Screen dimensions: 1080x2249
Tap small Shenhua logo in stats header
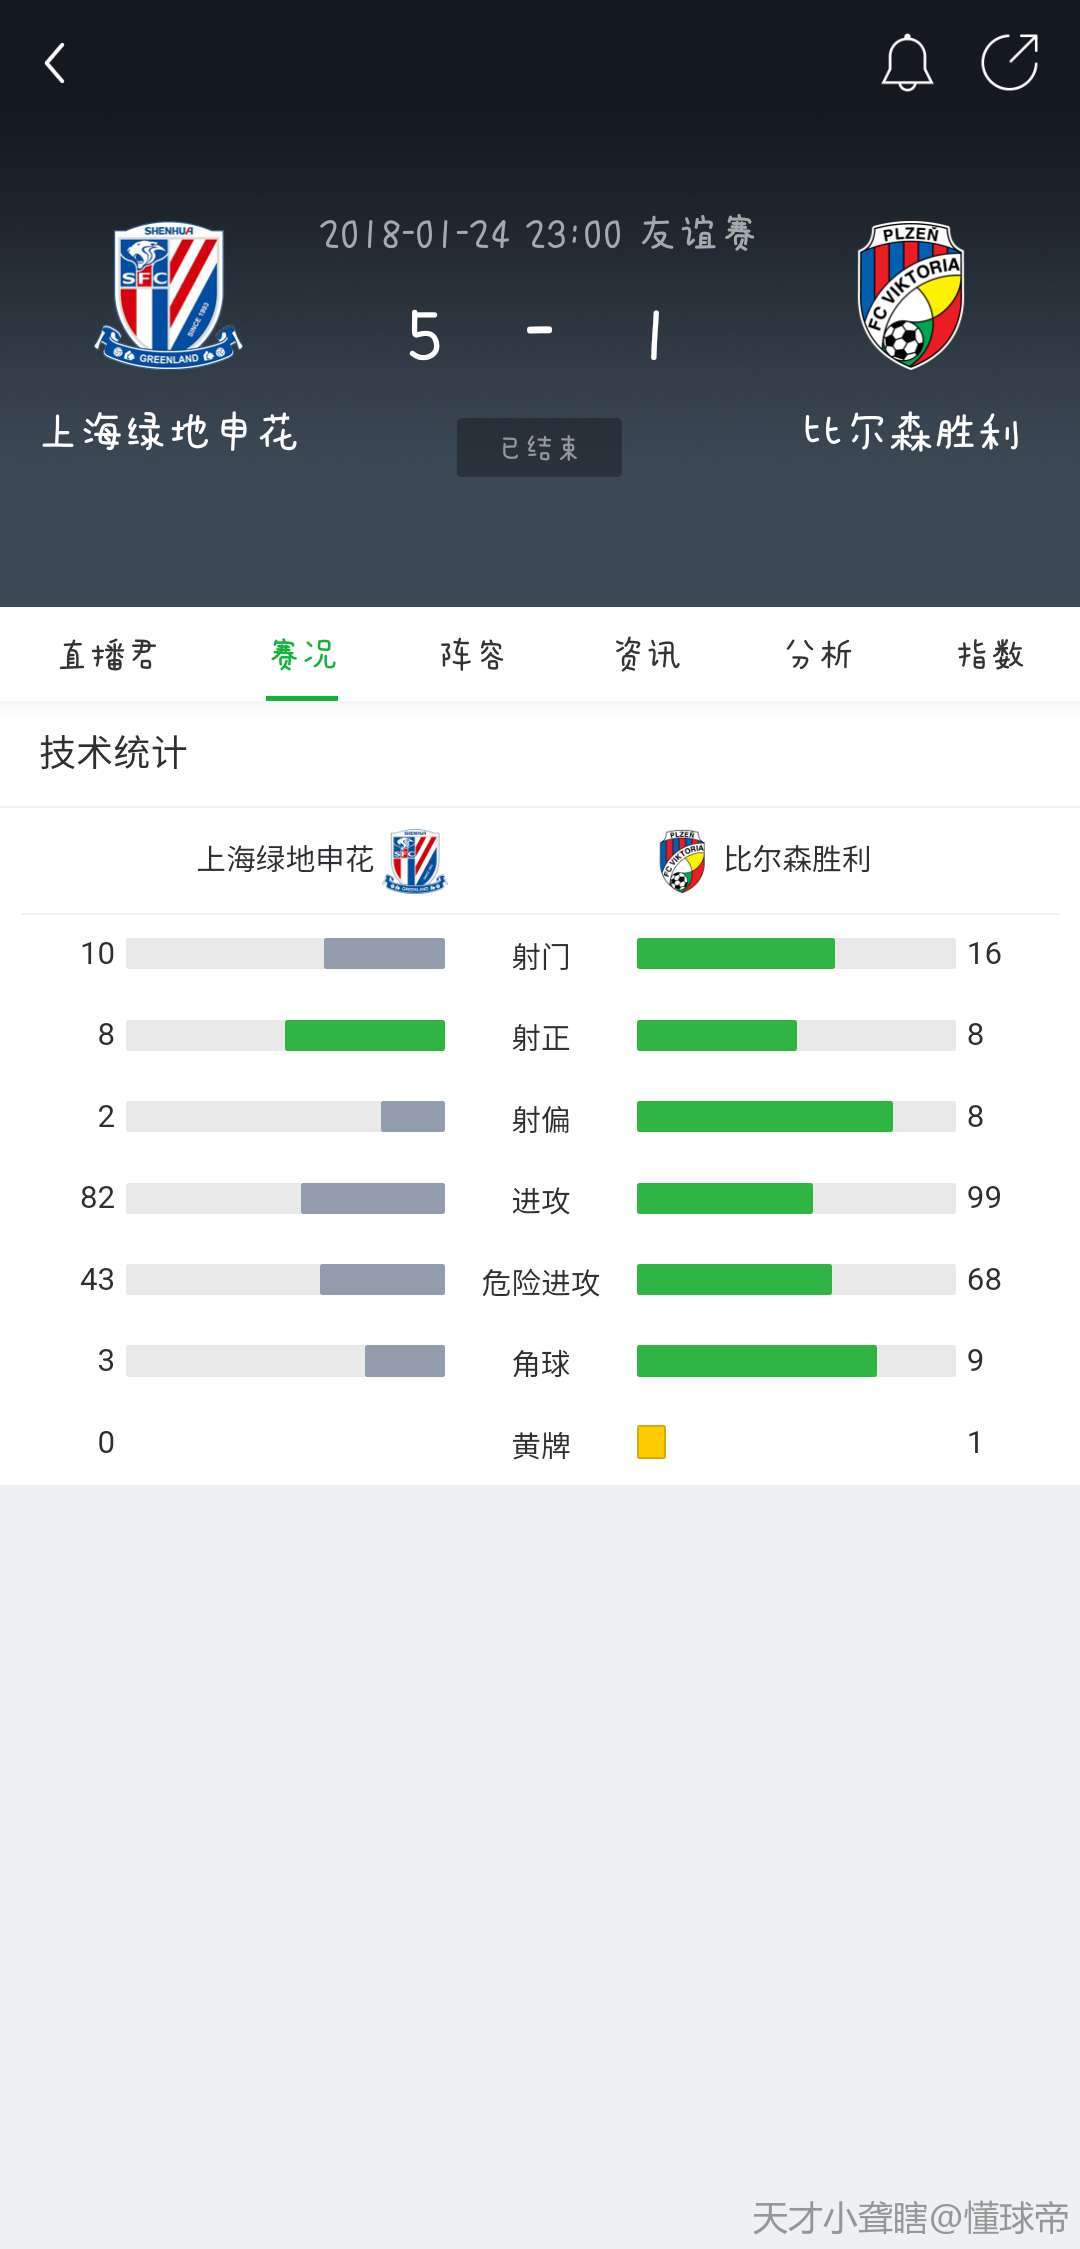click(x=416, y=860)
